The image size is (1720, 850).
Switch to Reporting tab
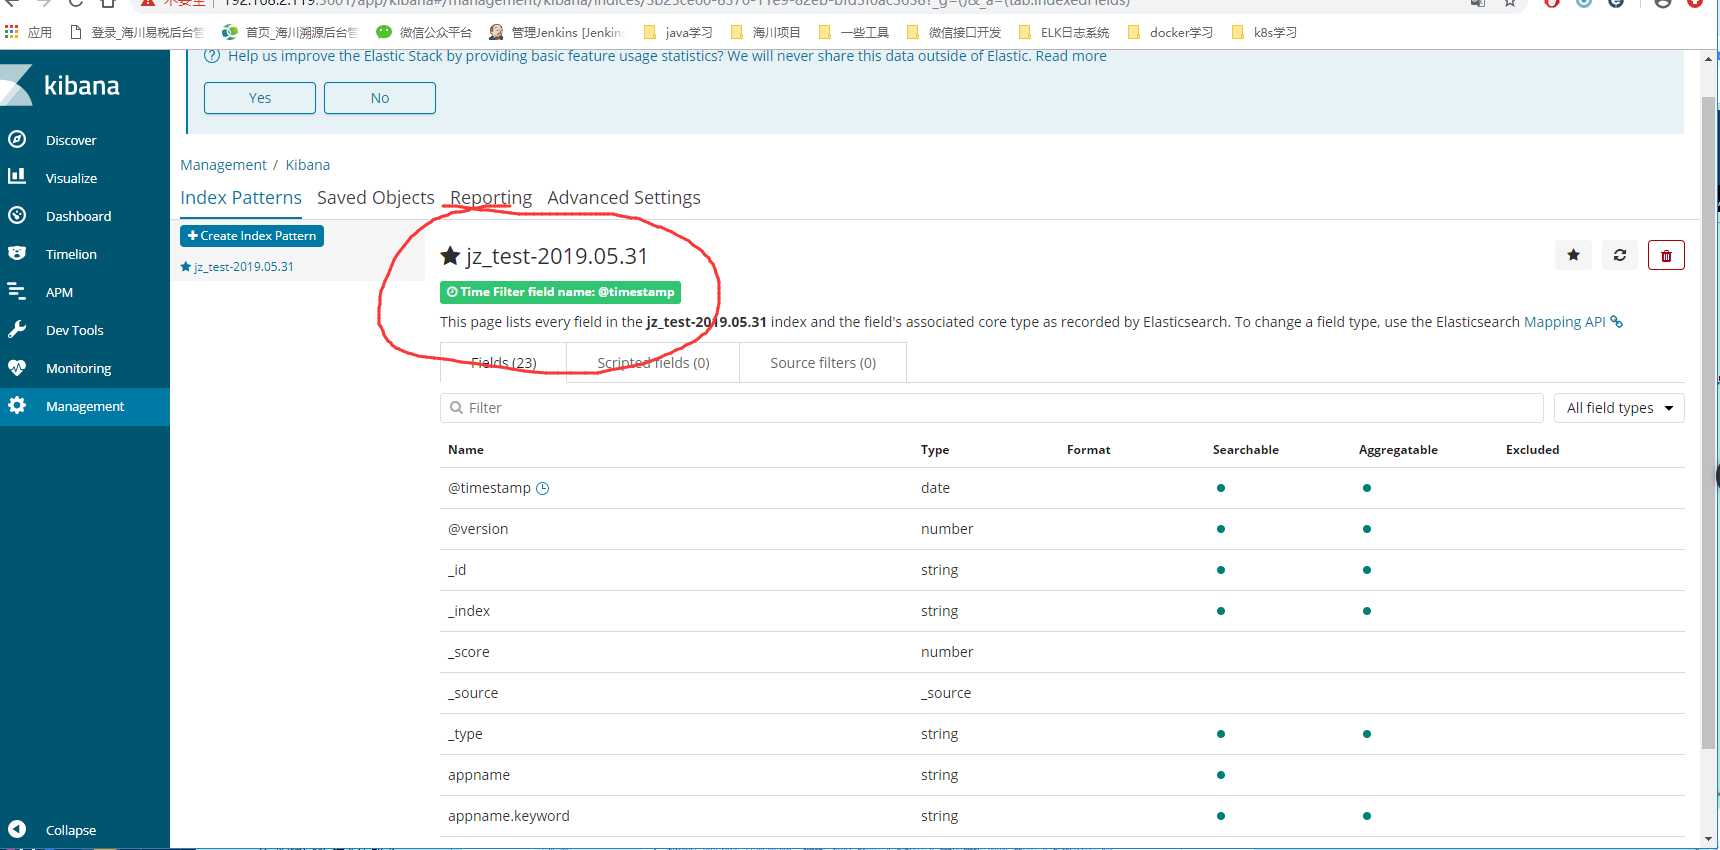491,198
